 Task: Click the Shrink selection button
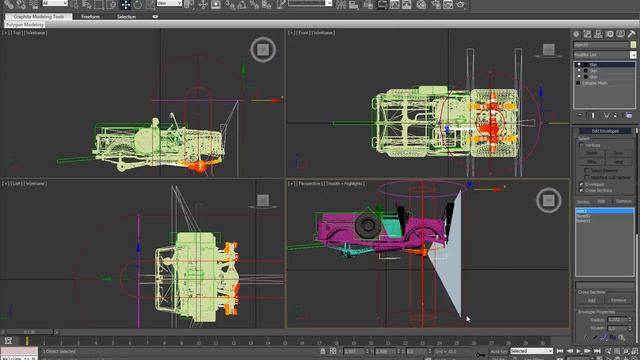591,153
